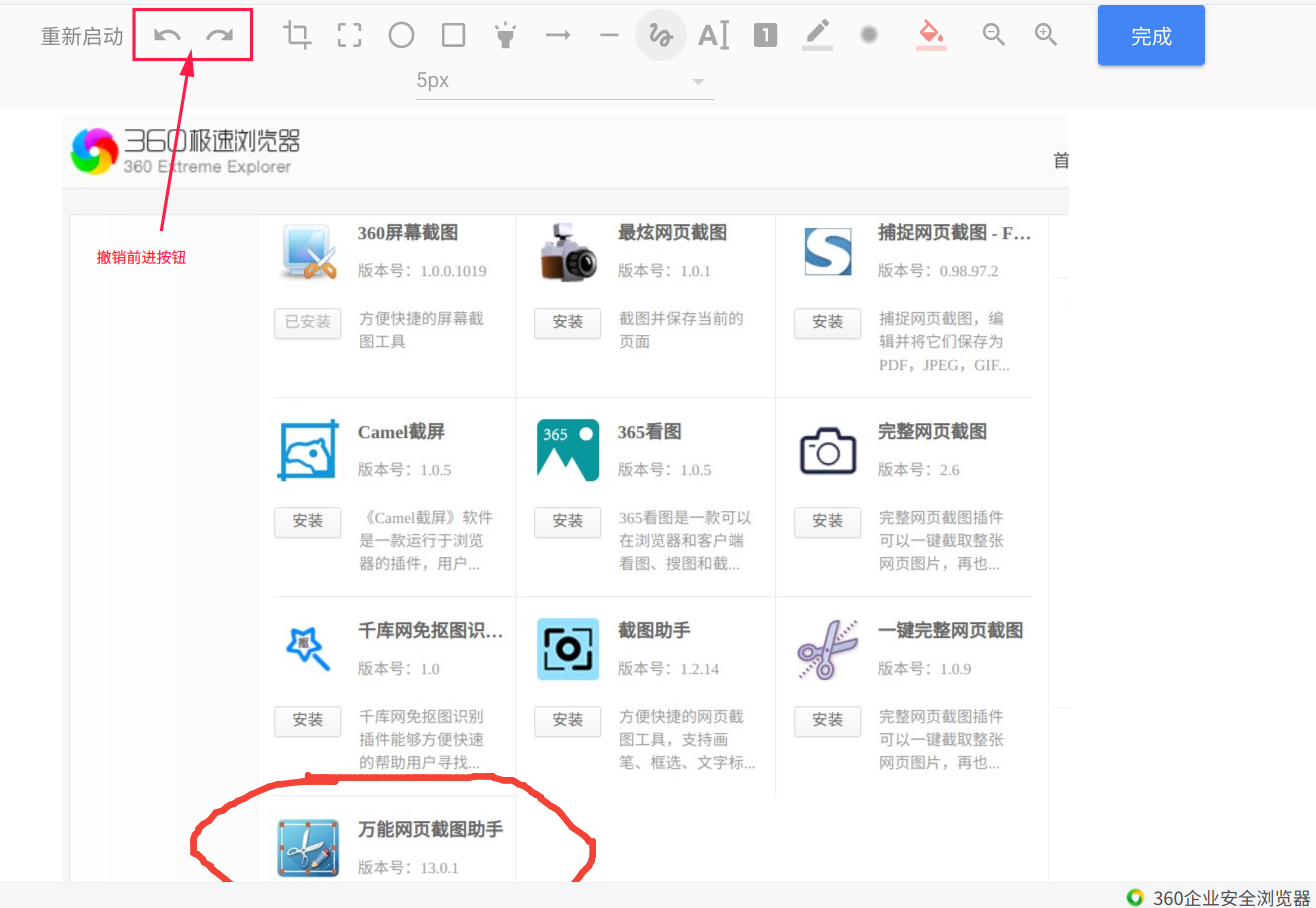Click the 截图助手 extension icon
The width and height of the screenshot is (1316, 908).
click(568, 649)
